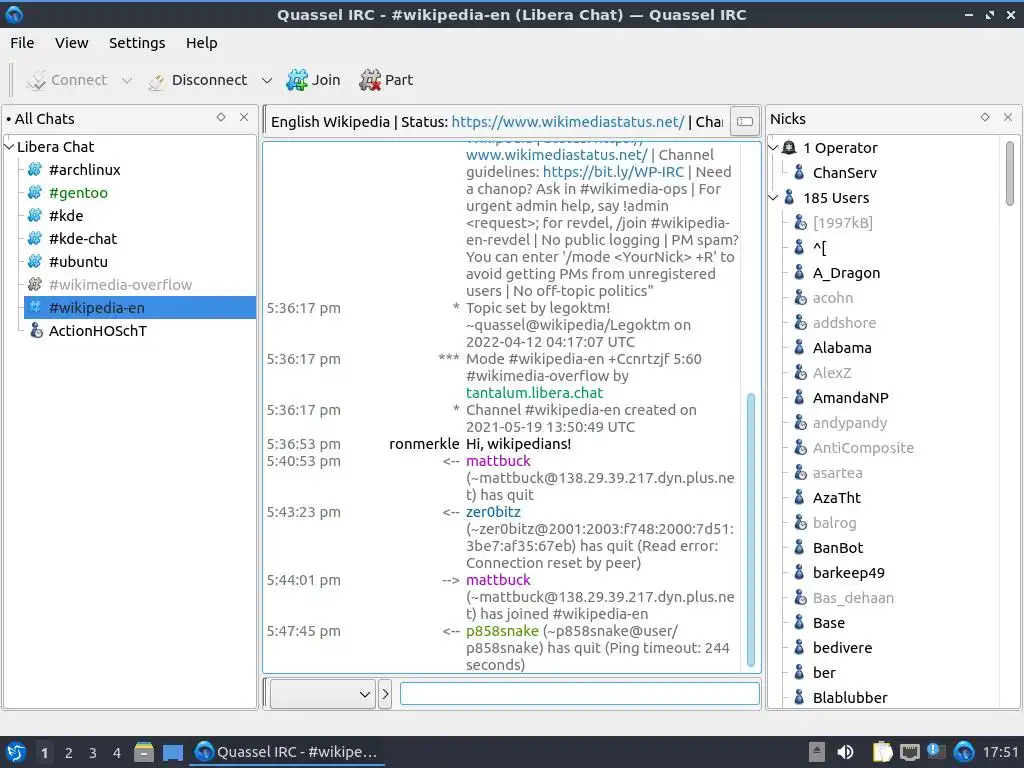Viewport: 1024px width, 768px height.
Task: Click the volume tray icon
Action: click(844, 752)
